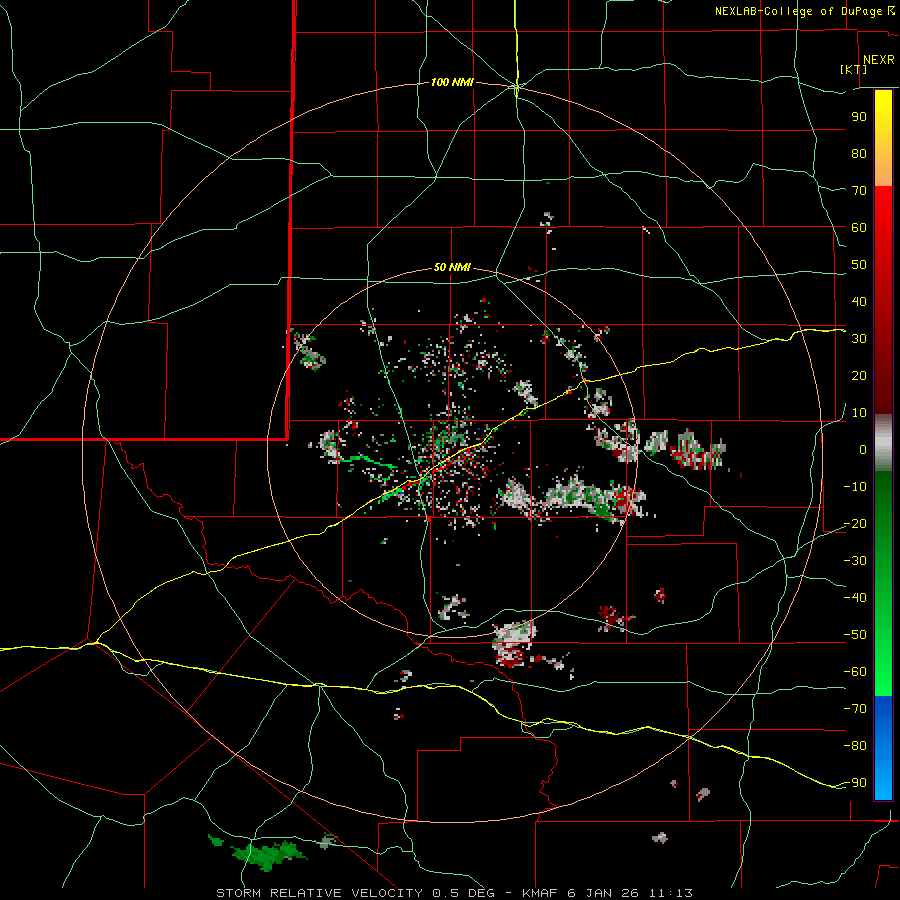The width and height of the screenshot is (900, 900).
Task: Click the positive 80 scale value
Action: [859, 153]
